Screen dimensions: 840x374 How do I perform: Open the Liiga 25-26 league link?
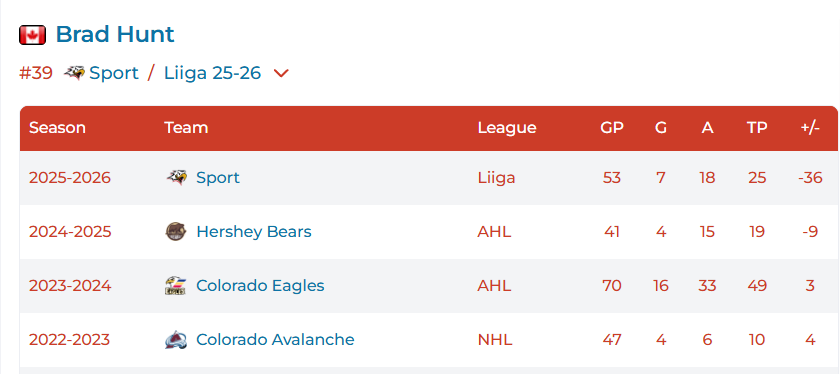point(213,73)
